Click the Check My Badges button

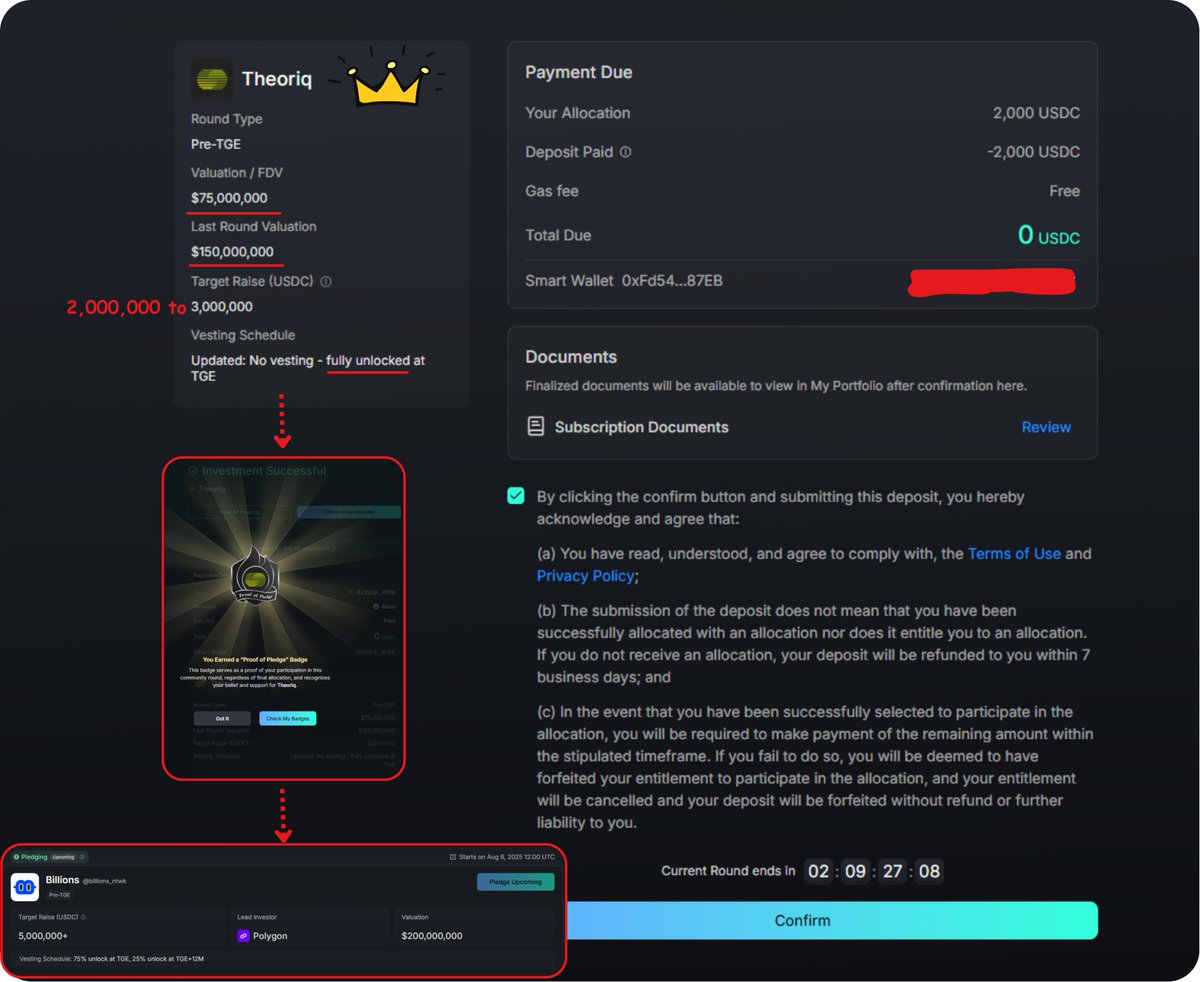(x=288, y=718)
